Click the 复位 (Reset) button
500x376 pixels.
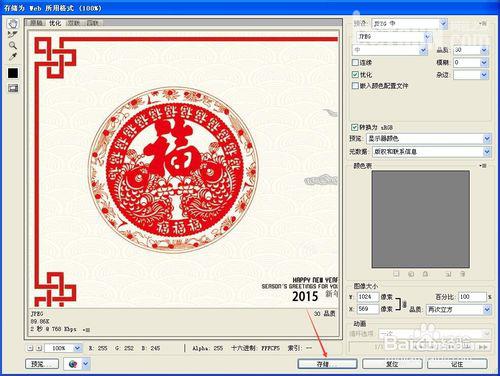point(392,364)
